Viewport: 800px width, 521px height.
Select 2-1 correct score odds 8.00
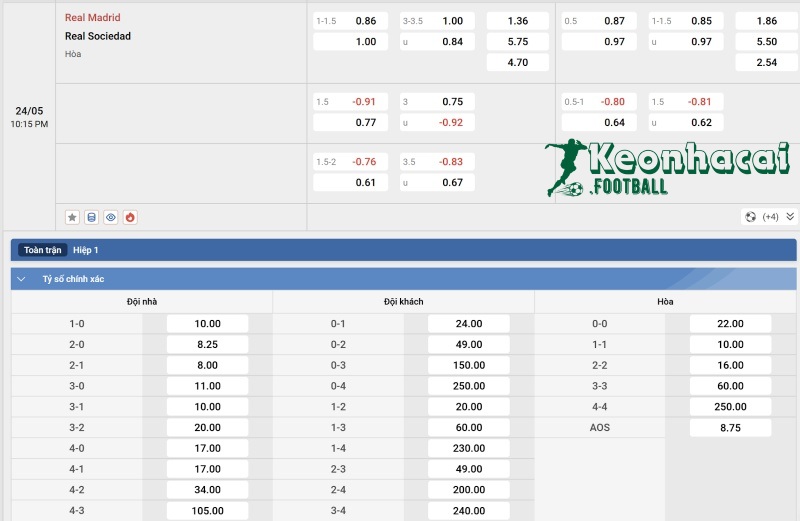(x=207, y=365)
